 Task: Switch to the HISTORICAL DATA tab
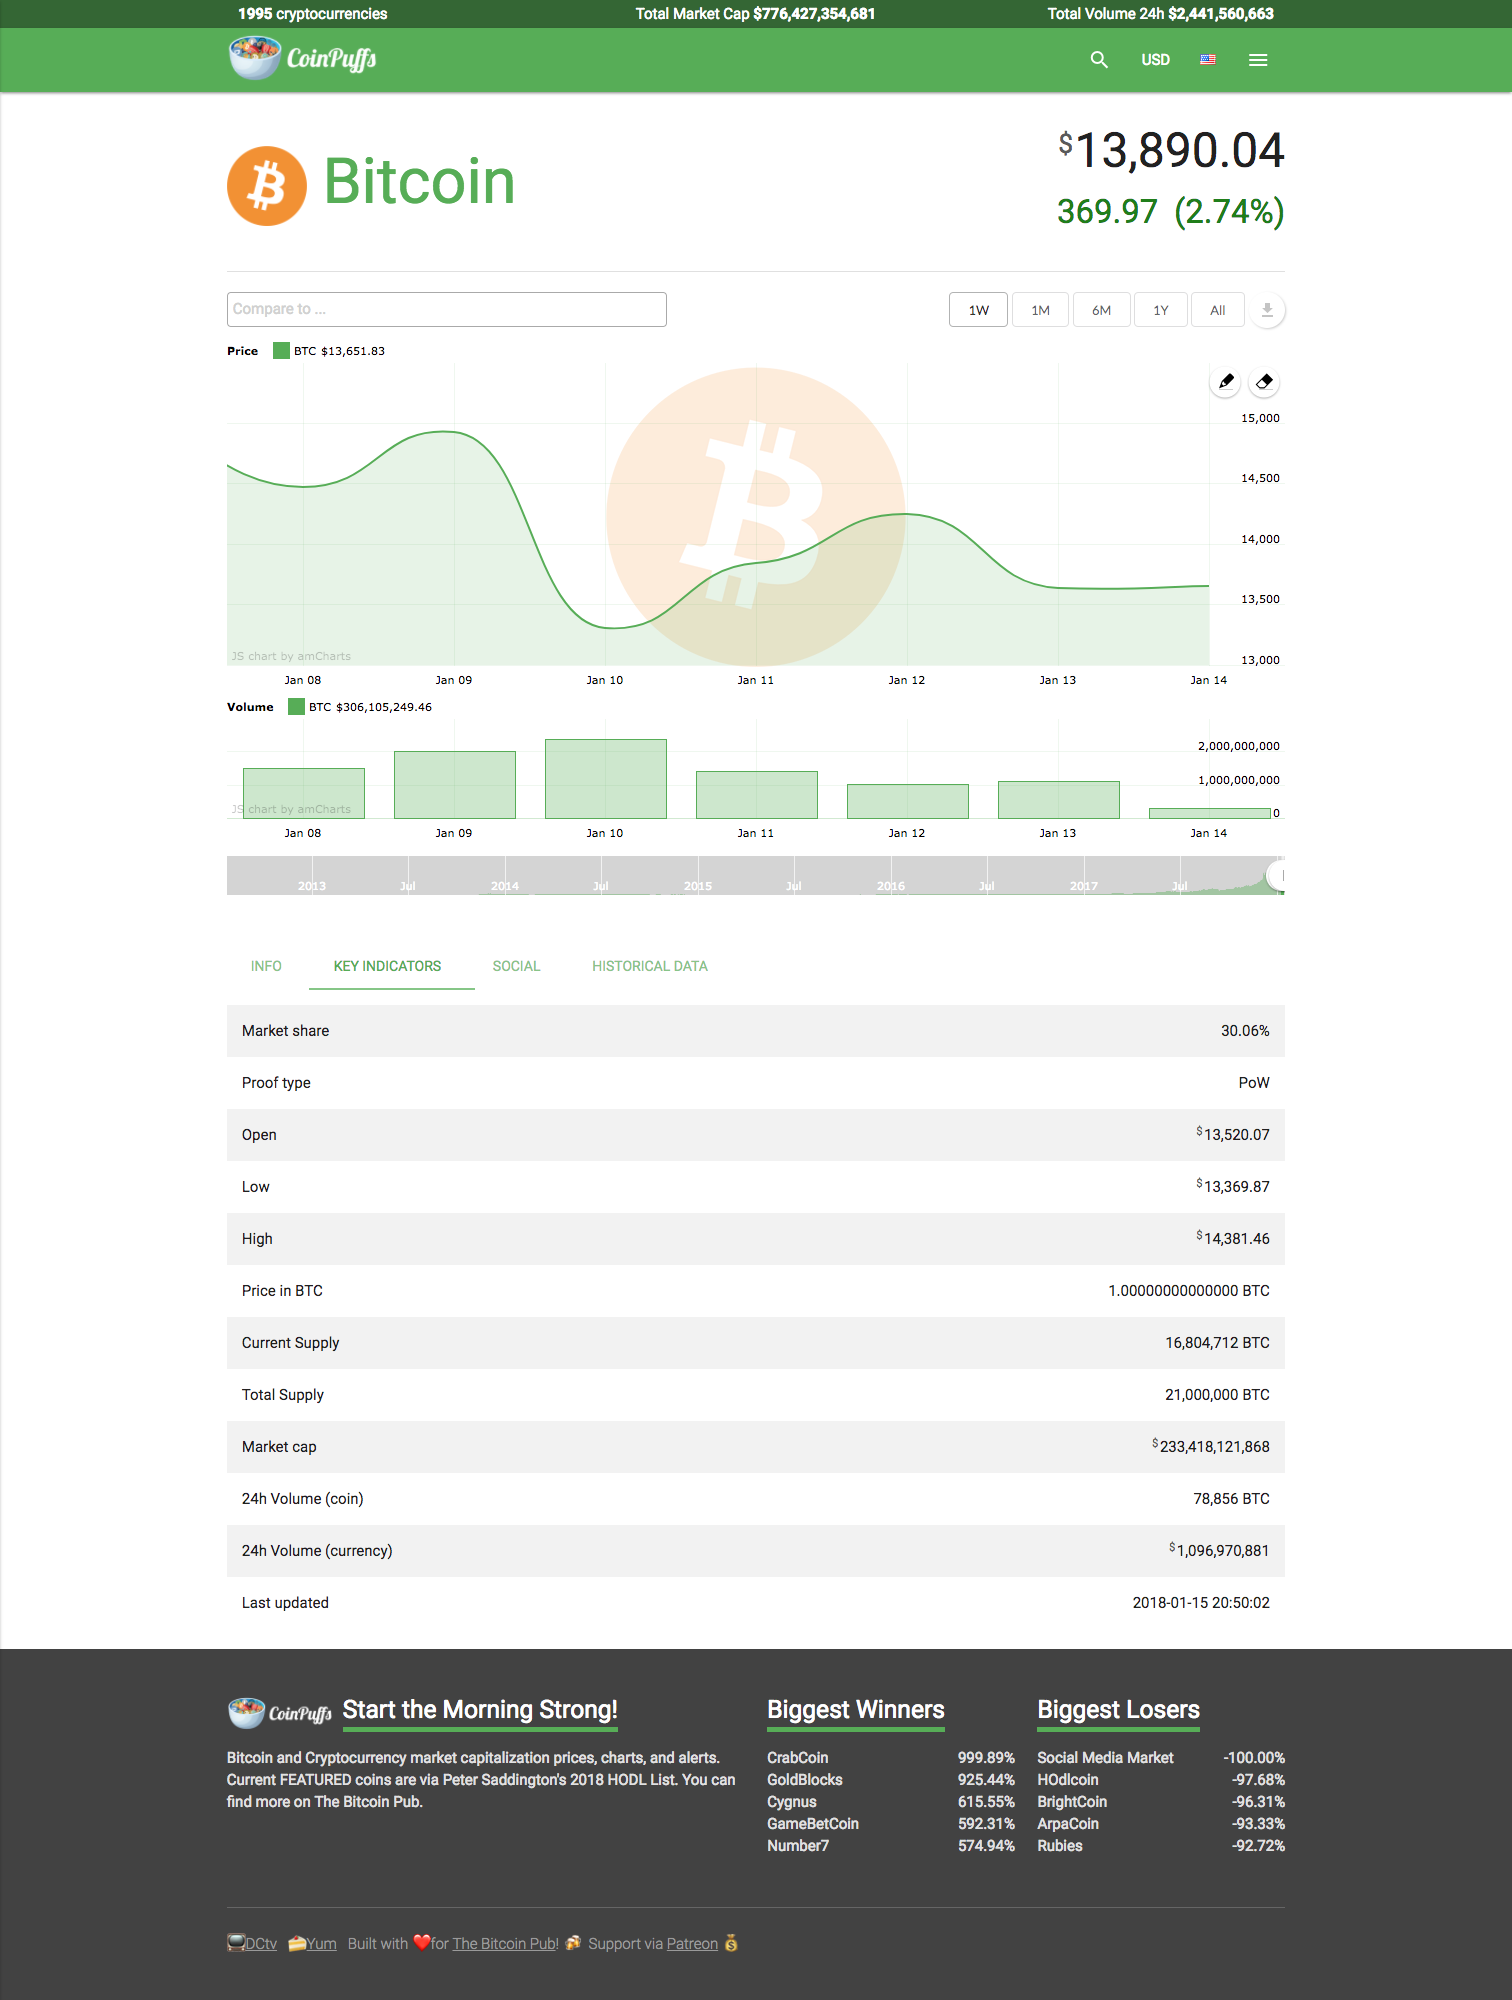(649, 966)
